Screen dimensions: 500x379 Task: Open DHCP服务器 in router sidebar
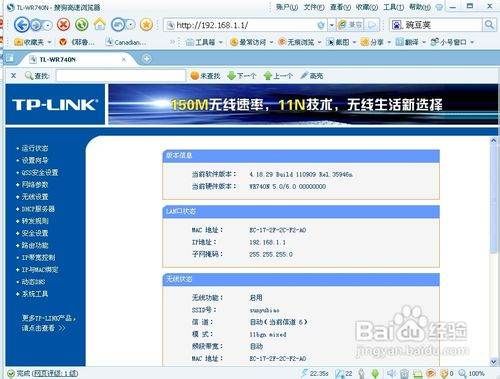click(38, 209)
